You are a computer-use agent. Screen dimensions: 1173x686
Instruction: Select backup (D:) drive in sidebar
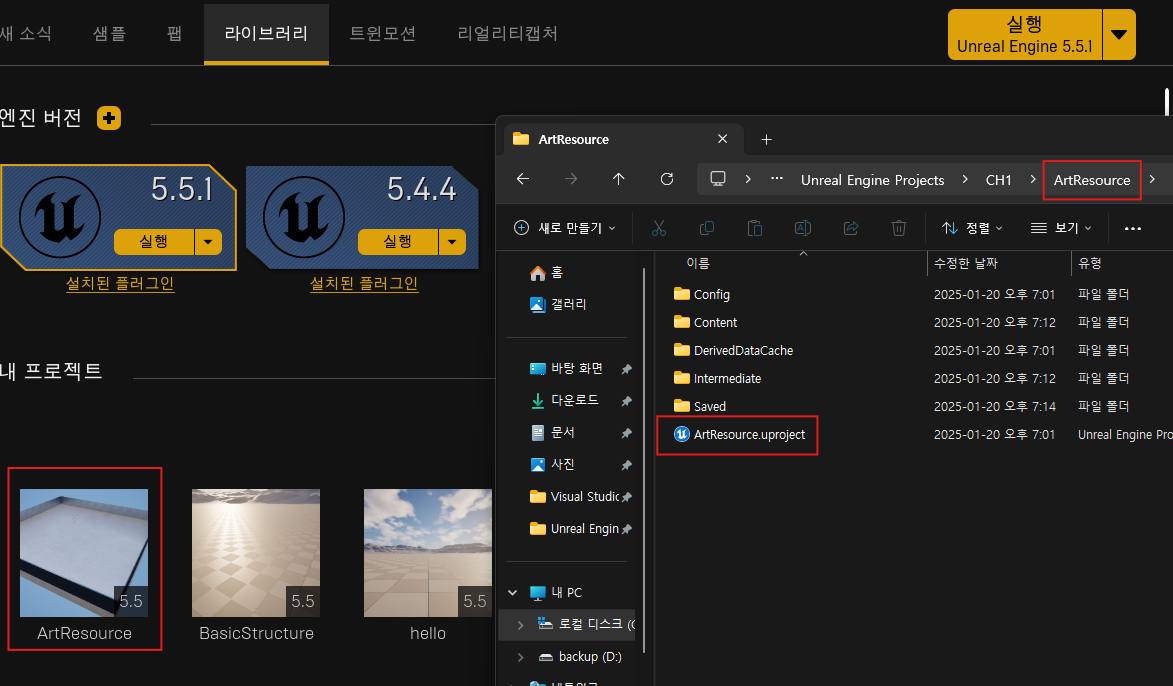click(580, 657)
